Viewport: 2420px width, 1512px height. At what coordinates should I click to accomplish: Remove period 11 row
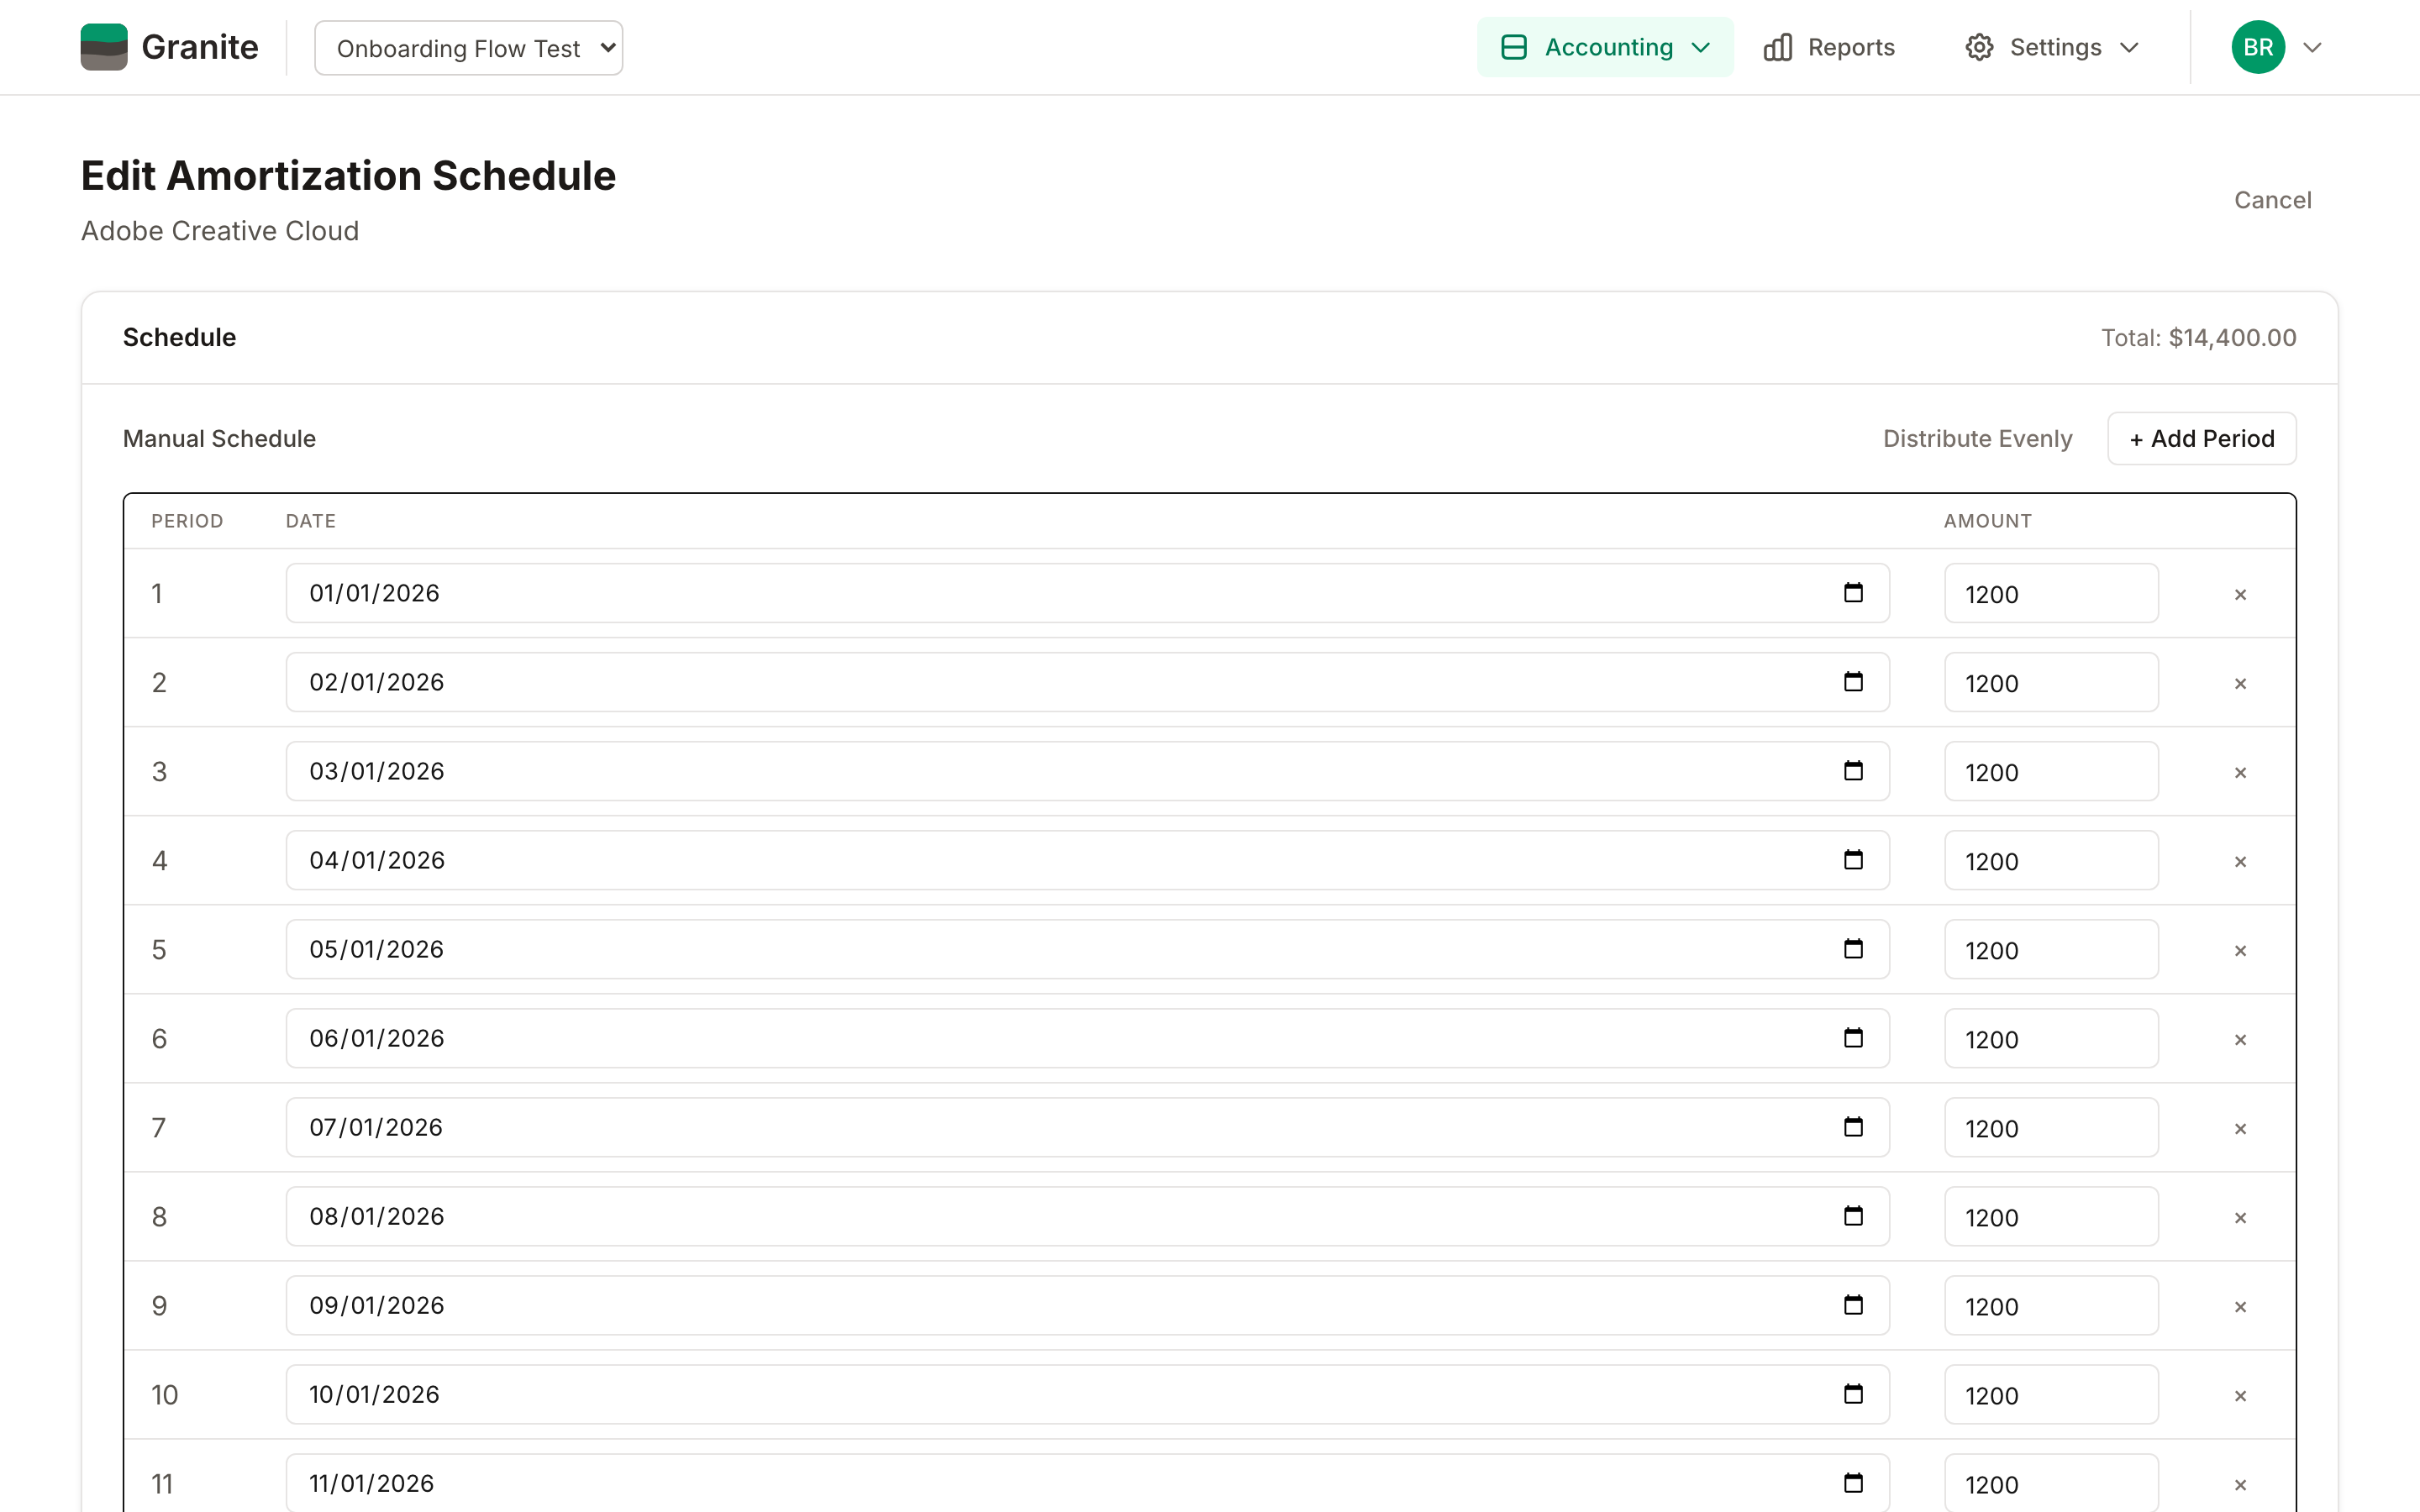point(2240,1484)
